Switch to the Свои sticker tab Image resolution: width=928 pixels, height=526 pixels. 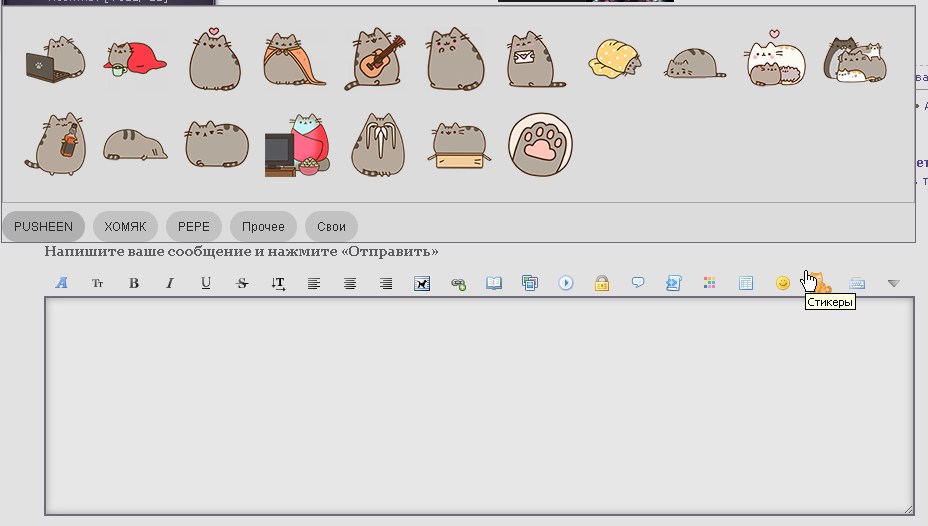[x=331, y=227]
